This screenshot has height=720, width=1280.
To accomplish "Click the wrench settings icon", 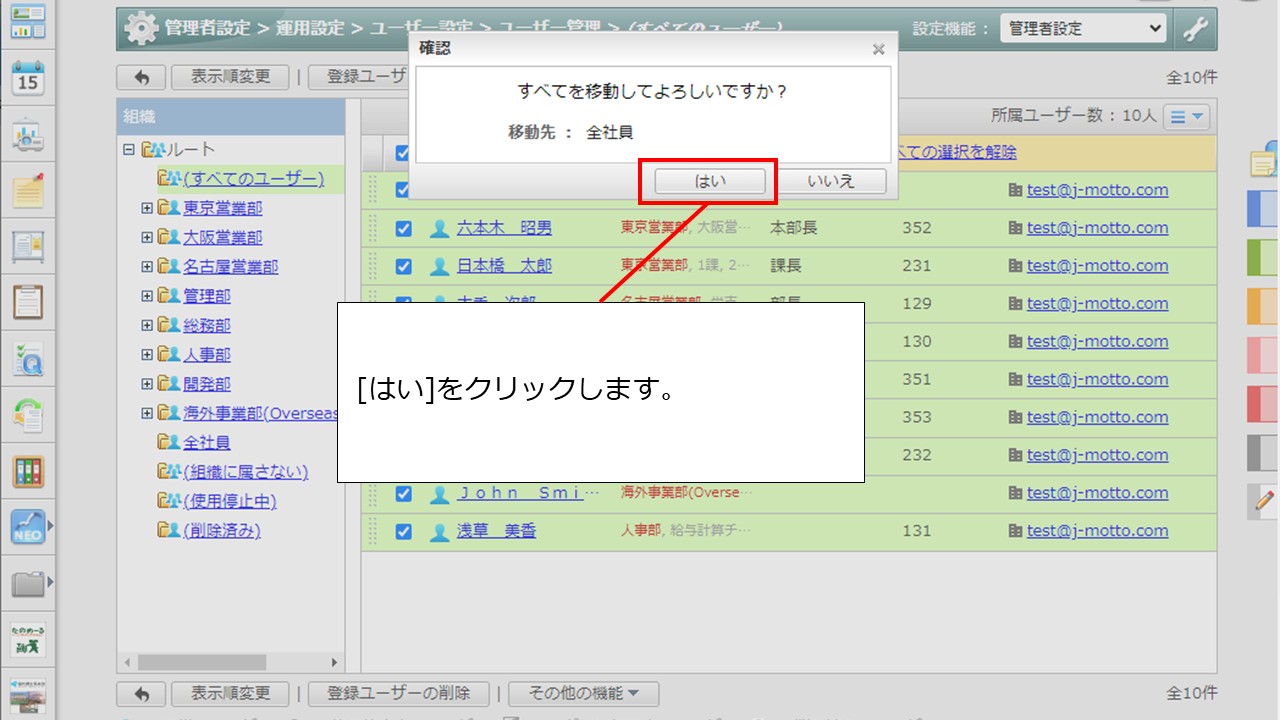I will click(1196, 29).
